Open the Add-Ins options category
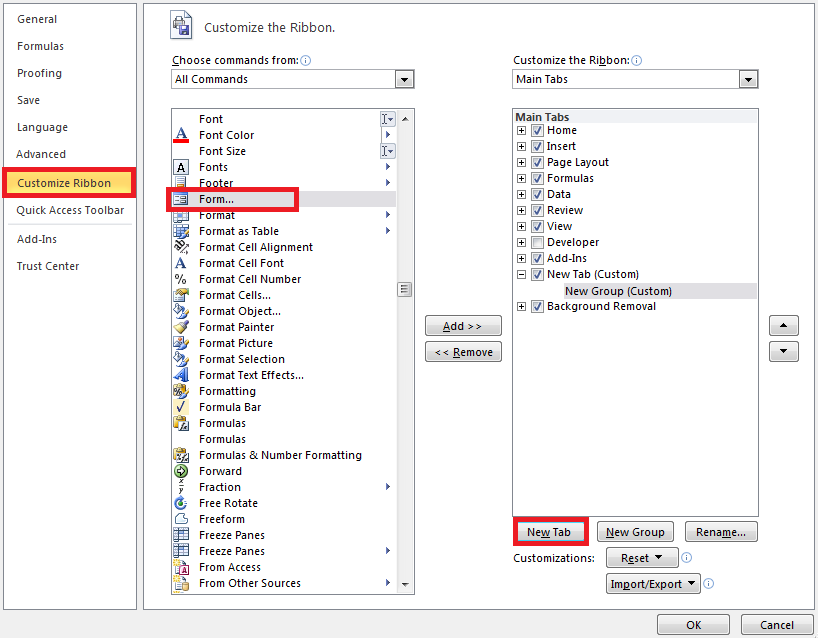This screenshot has width=818, height=638. pos(37,239)
